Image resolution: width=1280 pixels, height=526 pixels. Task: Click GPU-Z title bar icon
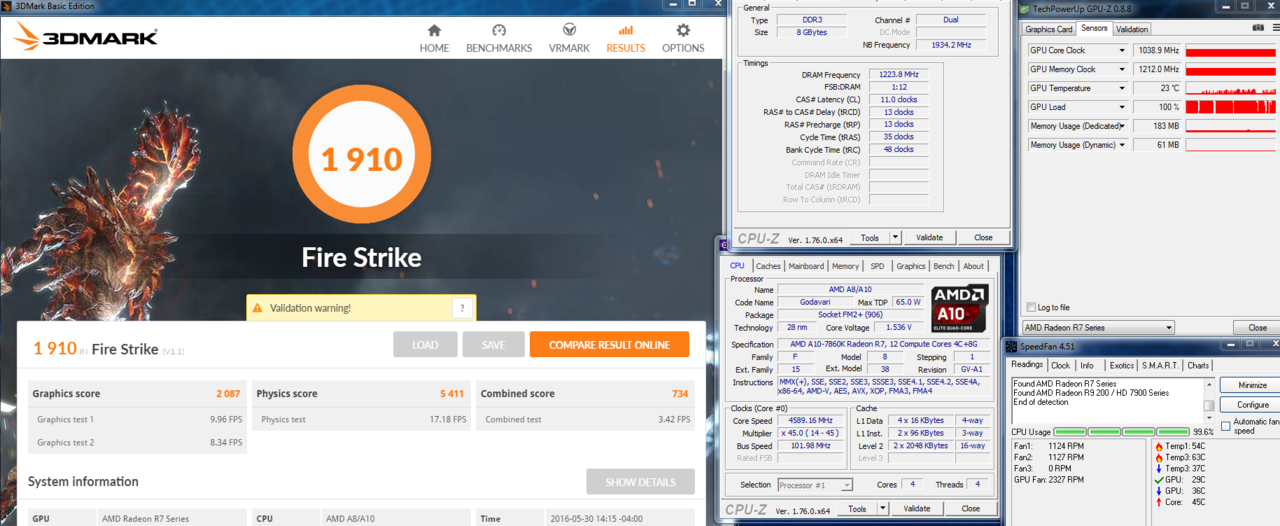pyautogui.click(x=1025, y=8)
